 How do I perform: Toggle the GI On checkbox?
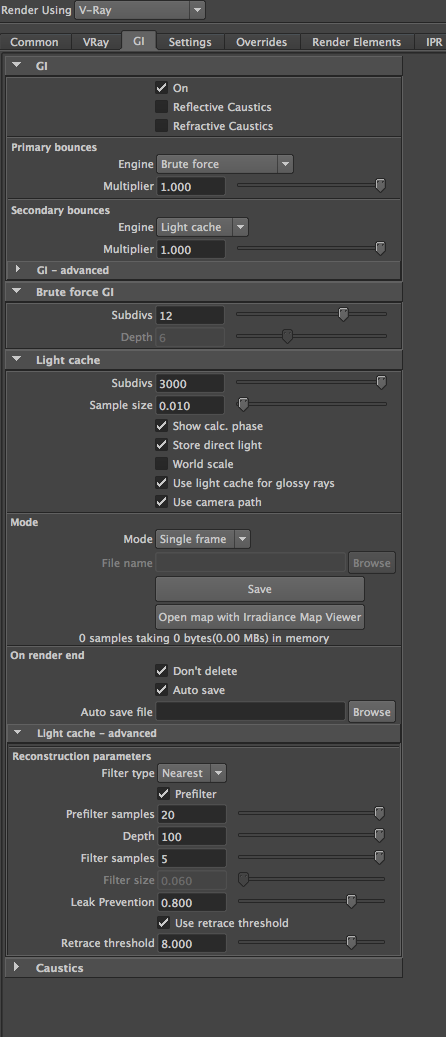(161, 87)
